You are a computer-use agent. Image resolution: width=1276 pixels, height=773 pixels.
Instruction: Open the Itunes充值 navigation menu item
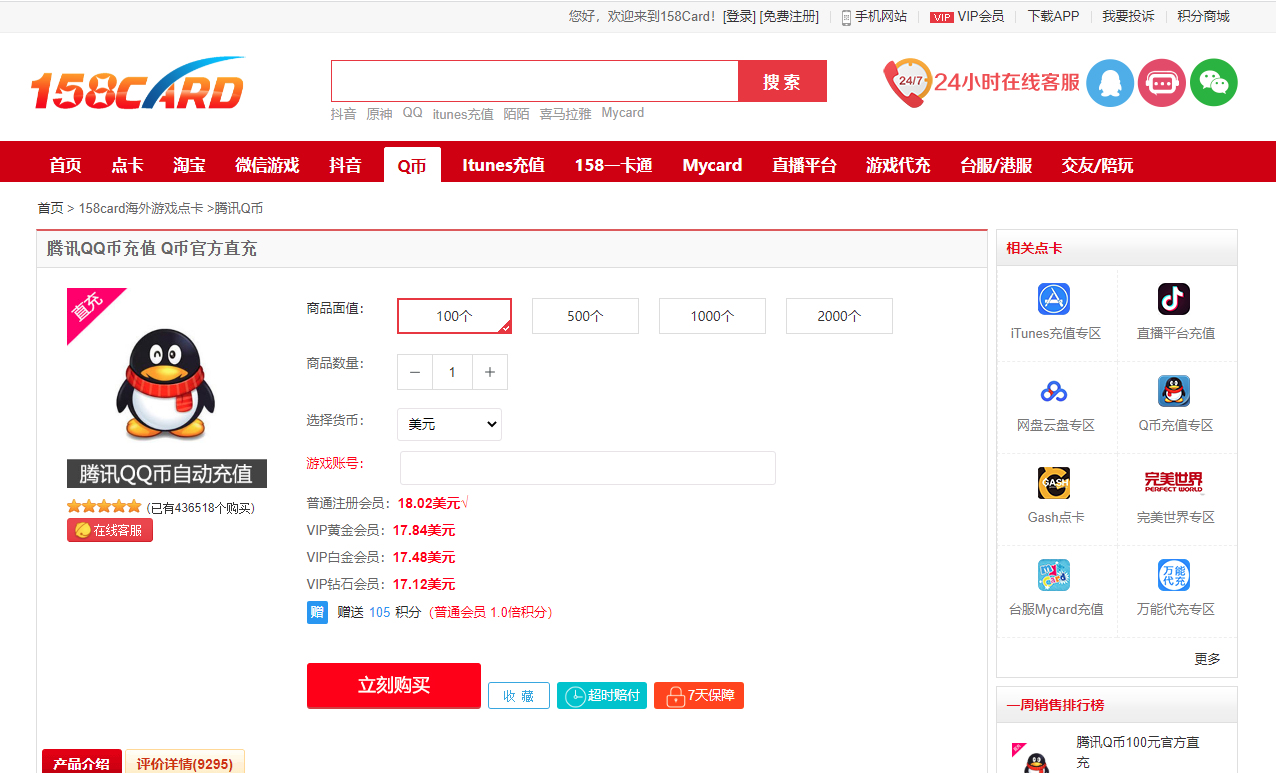(503, 165)
